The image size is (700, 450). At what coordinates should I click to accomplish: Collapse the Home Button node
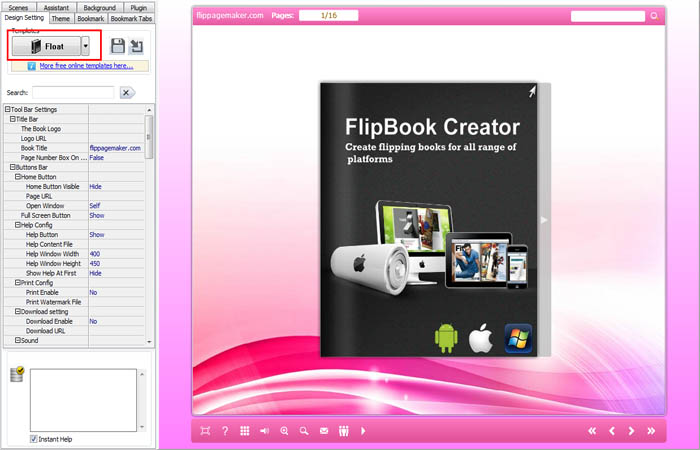tap(18, 177)
